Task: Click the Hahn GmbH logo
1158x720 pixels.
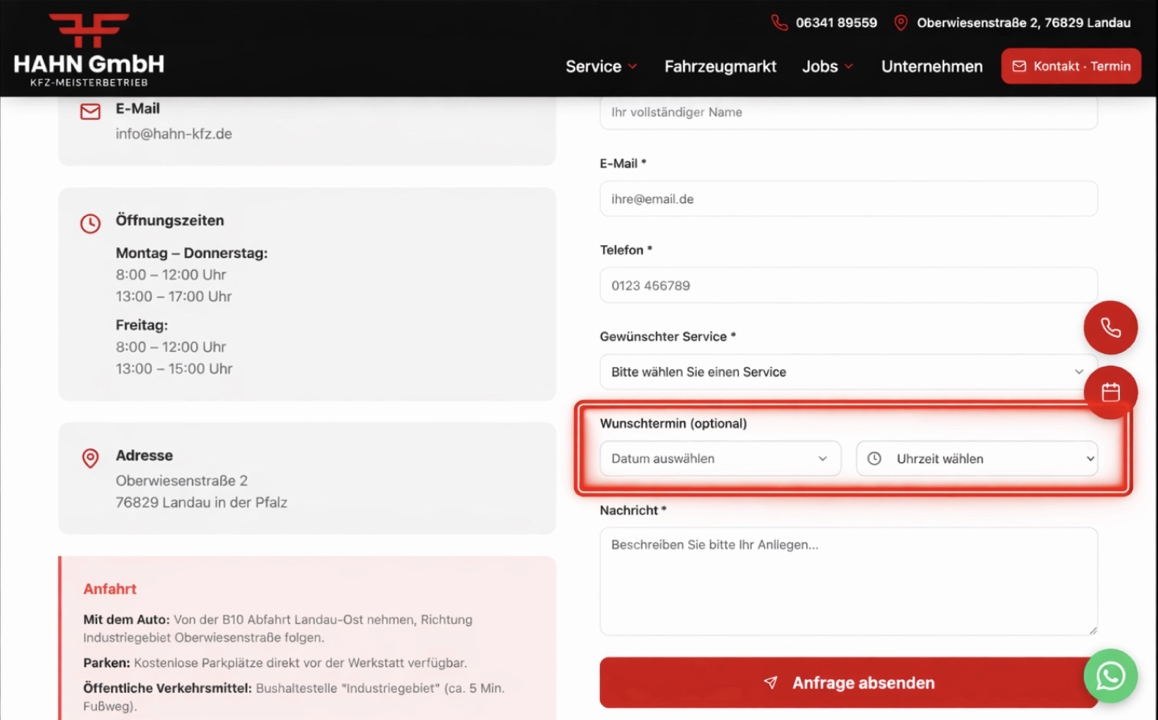Action: coord(88,48)
